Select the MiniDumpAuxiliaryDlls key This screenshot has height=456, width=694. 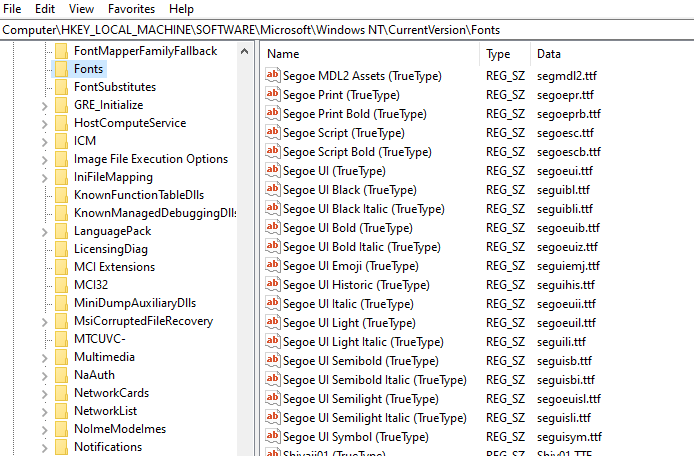[135, 303]
